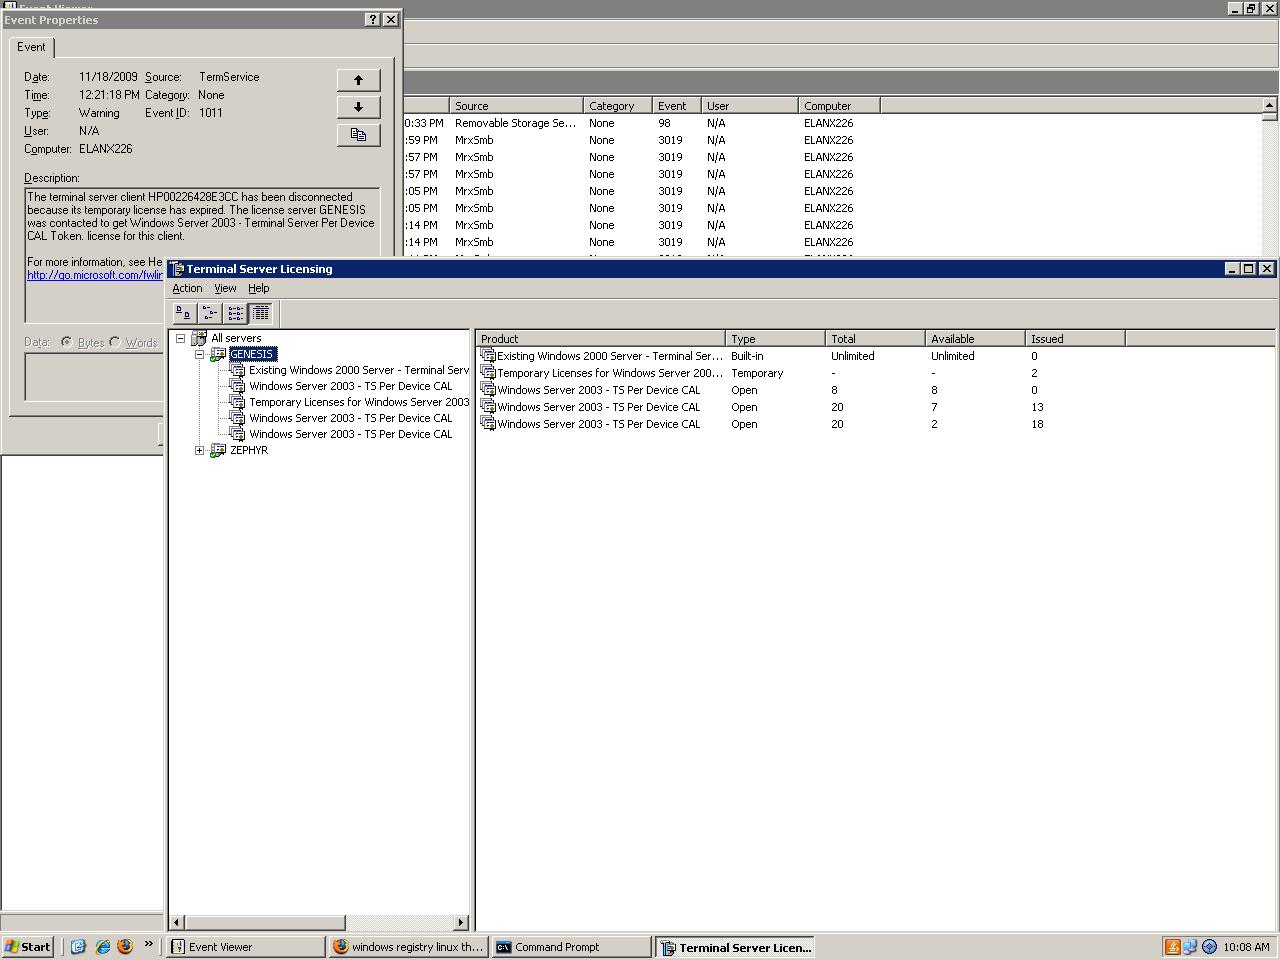Click icon of Existing Windows 2000 list row
The image size is (1280, 960).
(488, 355)
